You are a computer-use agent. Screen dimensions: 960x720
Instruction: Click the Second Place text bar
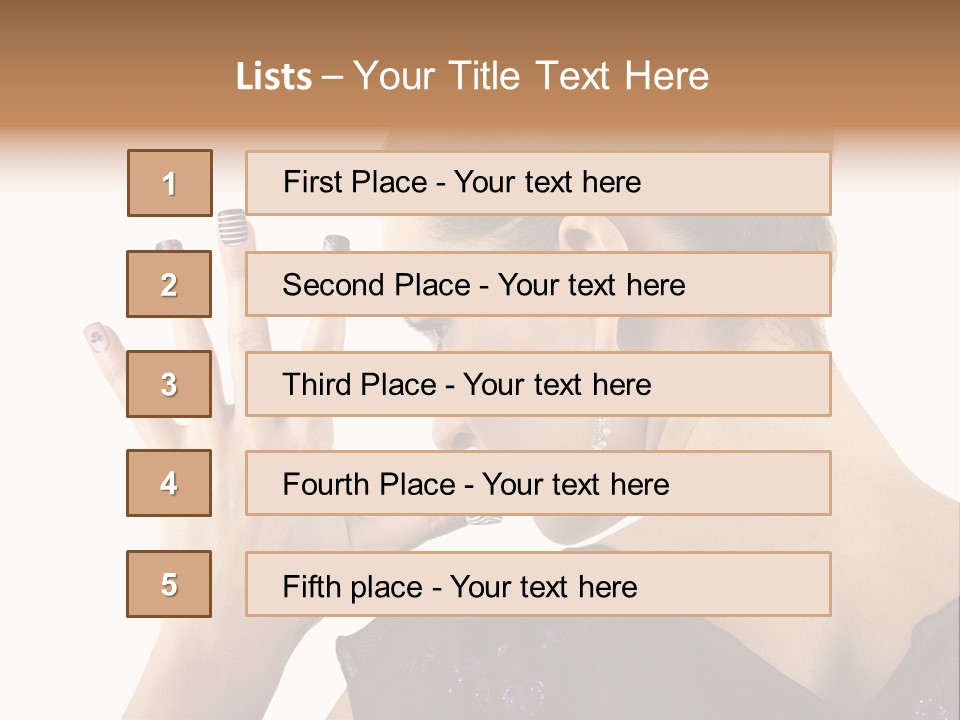[538, 284]
